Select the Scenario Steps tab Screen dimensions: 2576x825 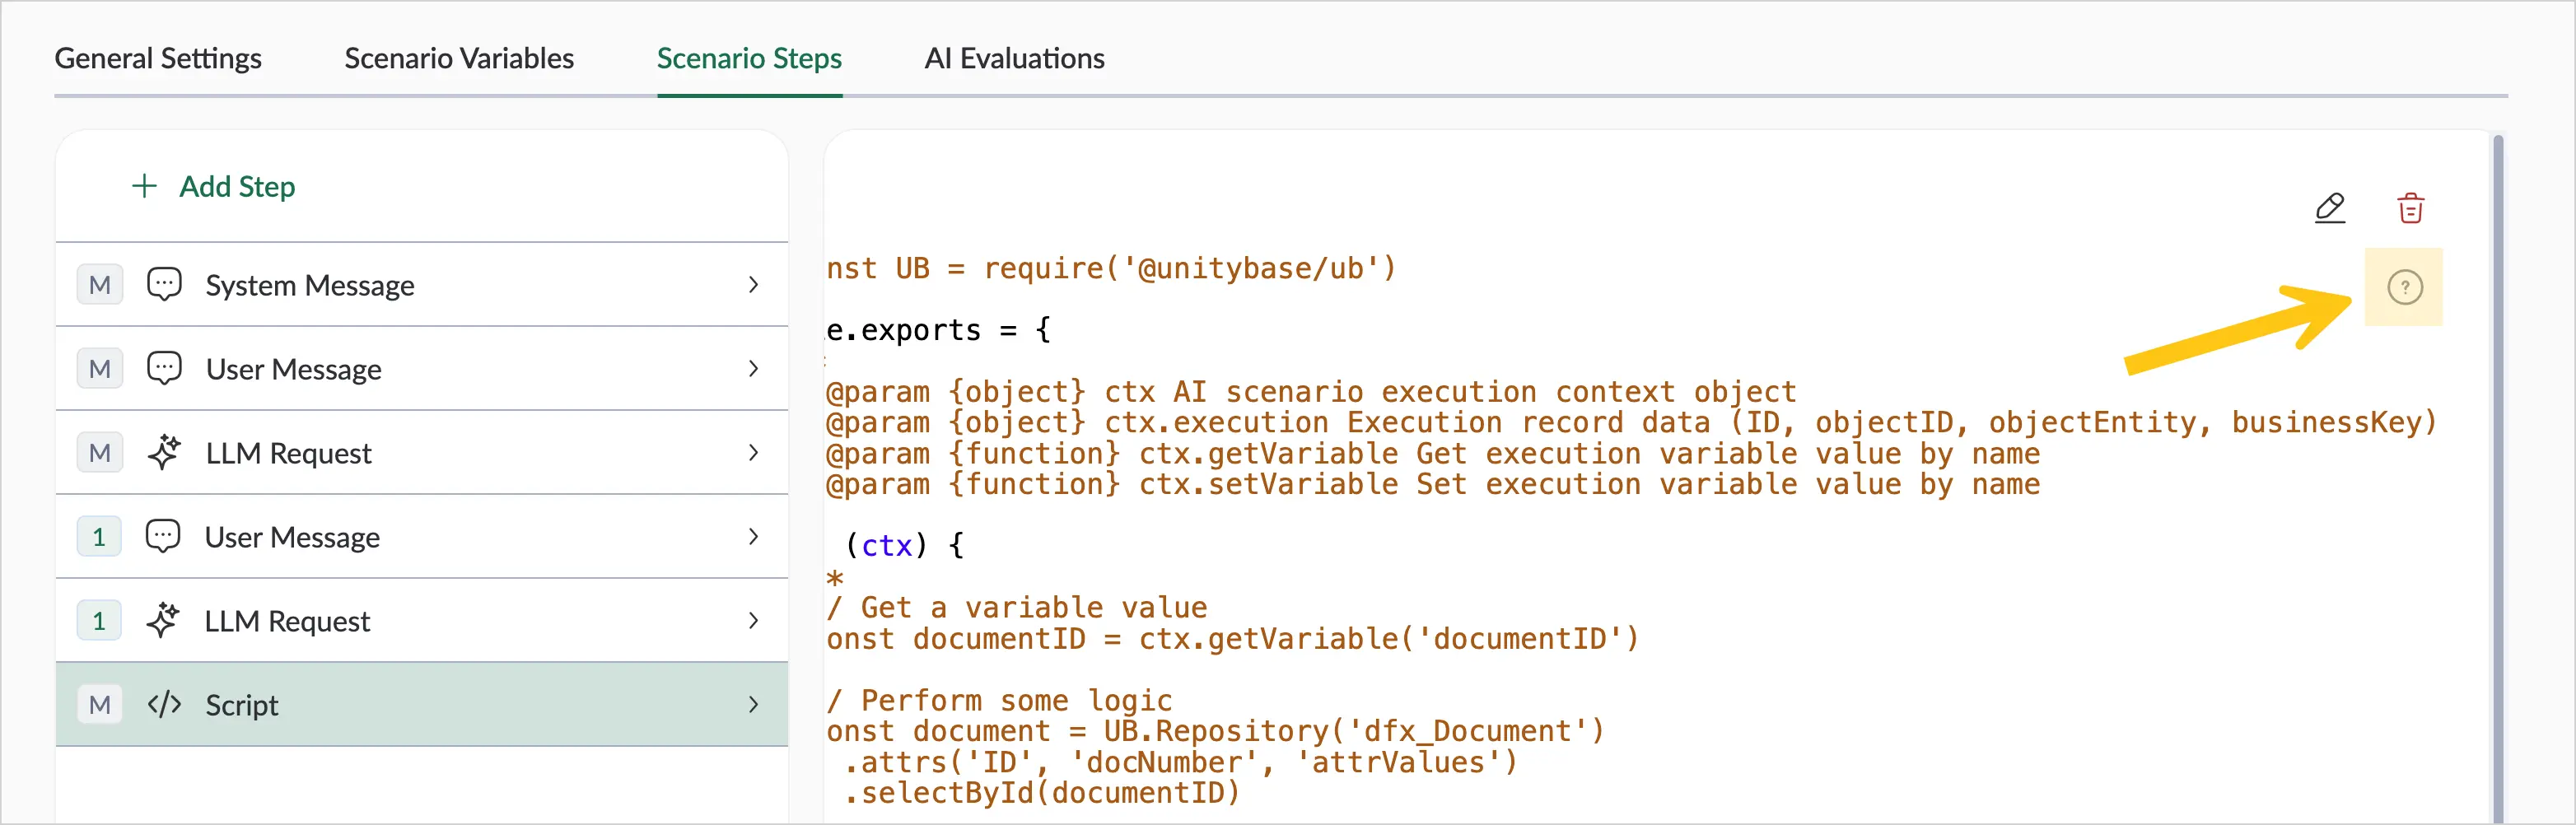pyautogui.click(x=749, y=58)
